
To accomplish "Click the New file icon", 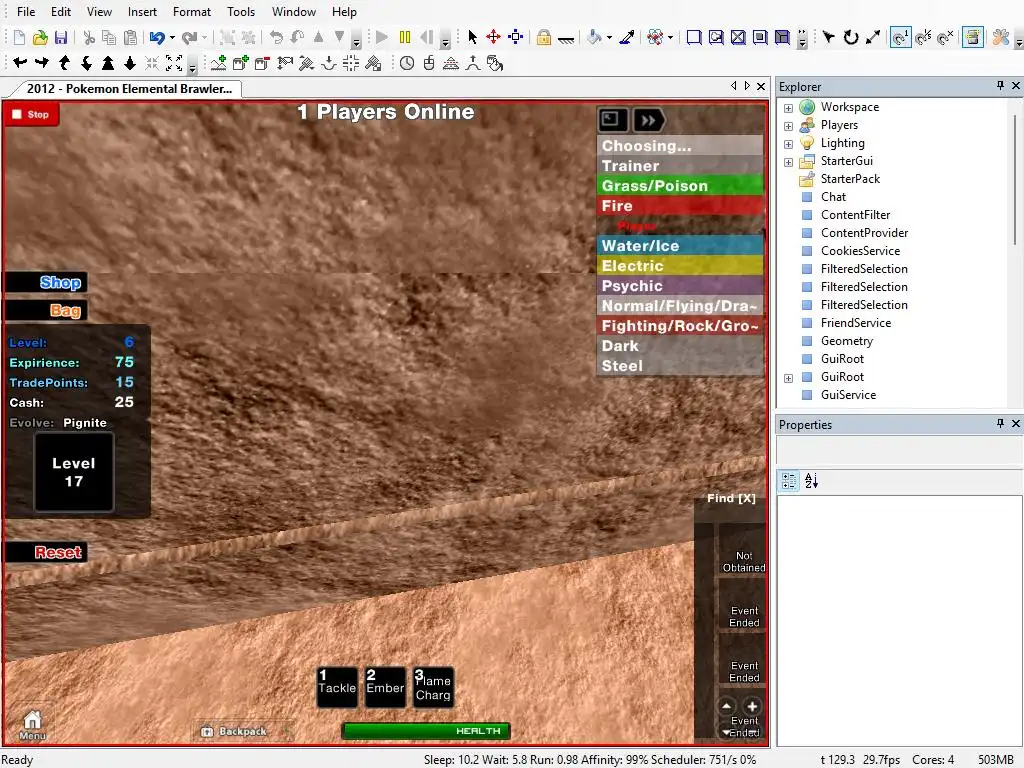I will point(19,37).
